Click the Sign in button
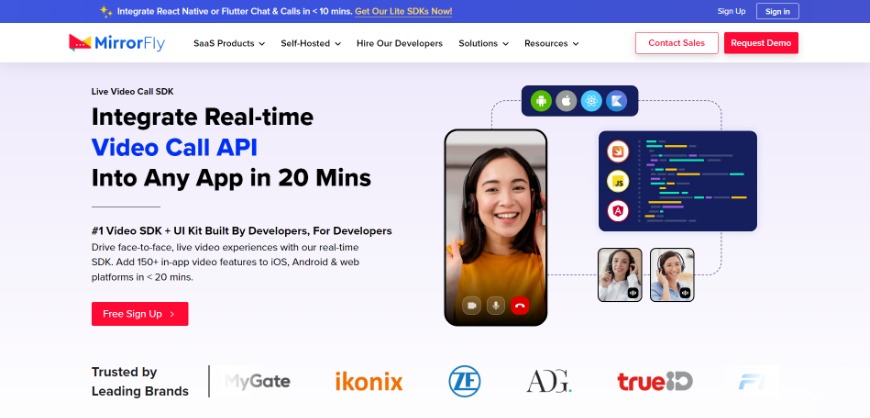The height and width of the screenshot is (418, 870). (x=777, y=11)
